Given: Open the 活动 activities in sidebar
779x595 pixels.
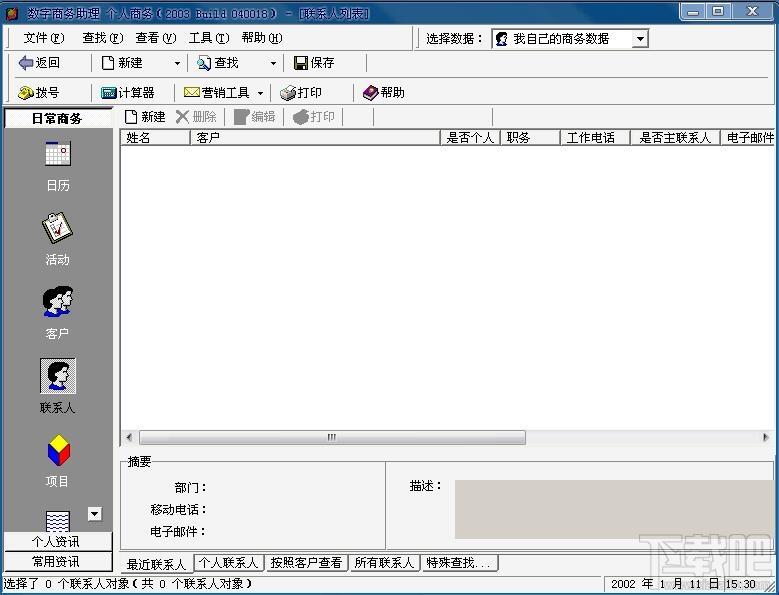Looking at the screenshot, I should 58,239.
